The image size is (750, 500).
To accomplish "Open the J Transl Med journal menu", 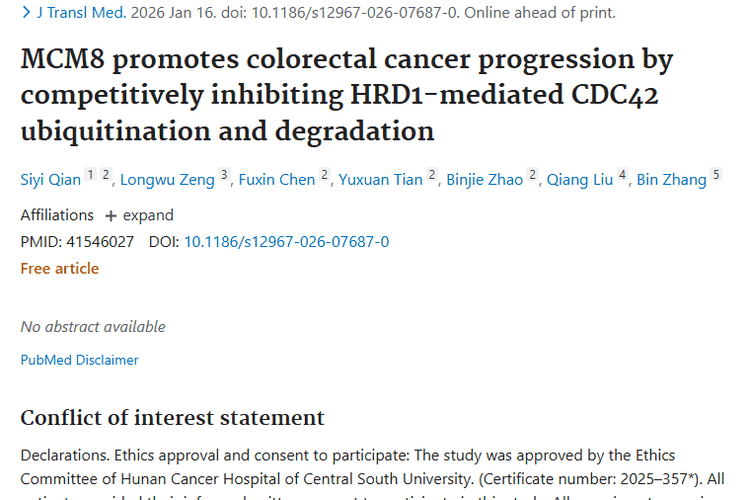I will [78, 13].
